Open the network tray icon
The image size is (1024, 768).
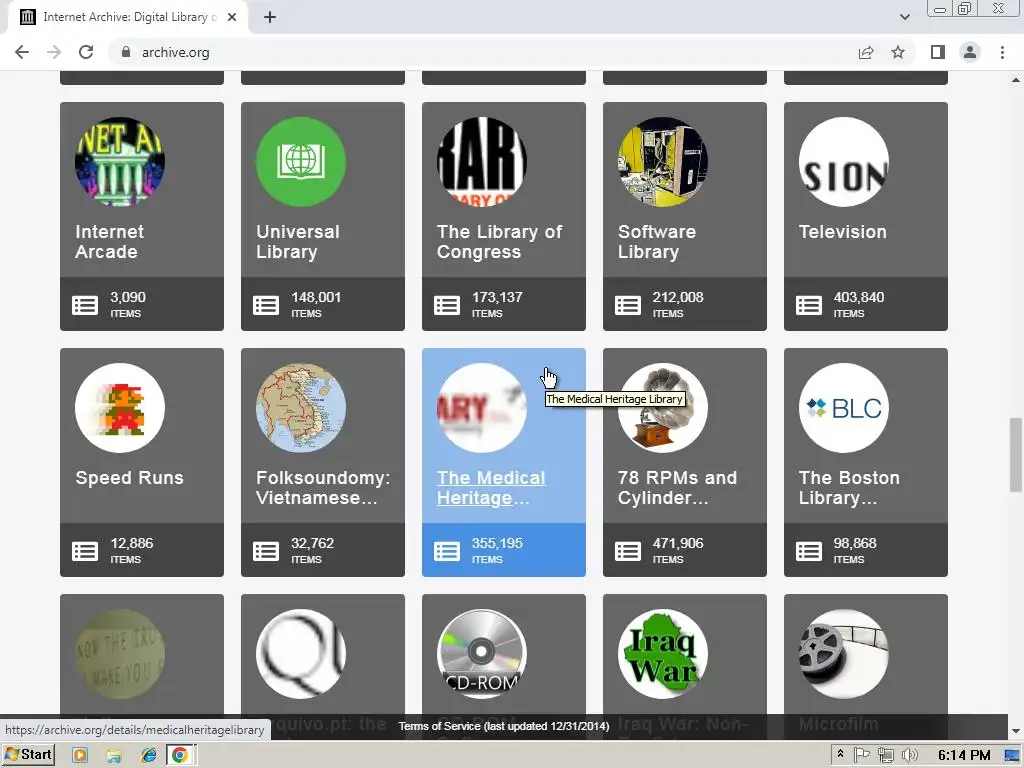886,756
